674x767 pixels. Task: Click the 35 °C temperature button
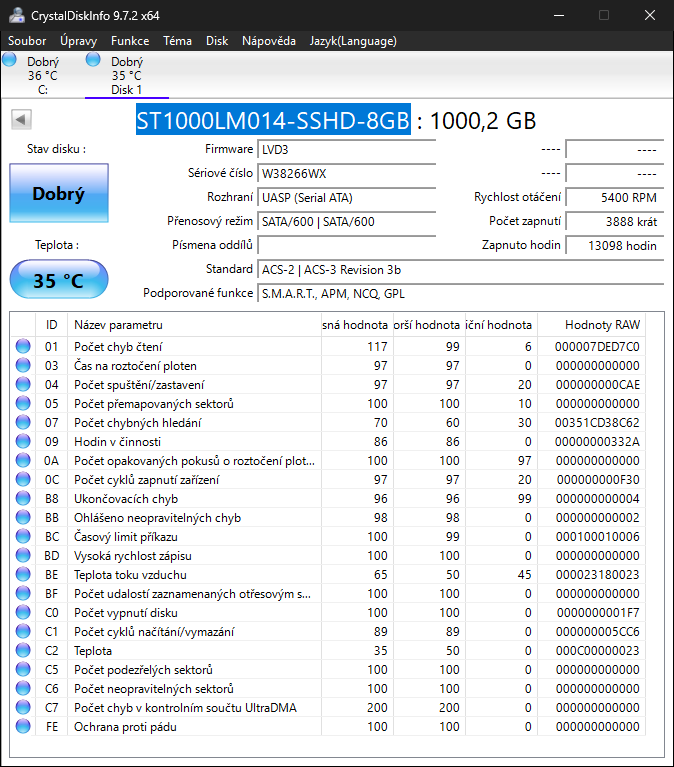[59, 279]
